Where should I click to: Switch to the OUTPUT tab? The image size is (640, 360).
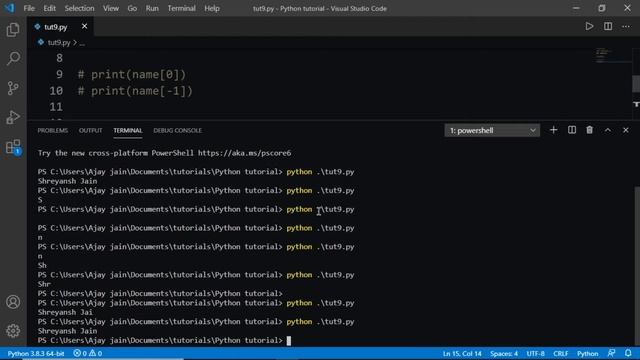click(91, 131)
